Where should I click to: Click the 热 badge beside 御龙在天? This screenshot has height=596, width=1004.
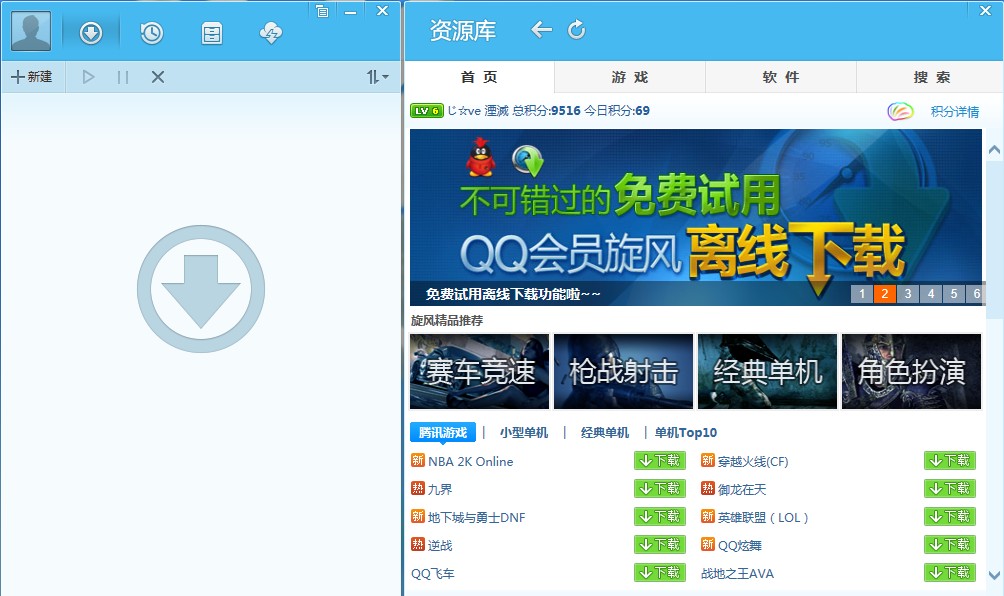click(x=708, y=488)
